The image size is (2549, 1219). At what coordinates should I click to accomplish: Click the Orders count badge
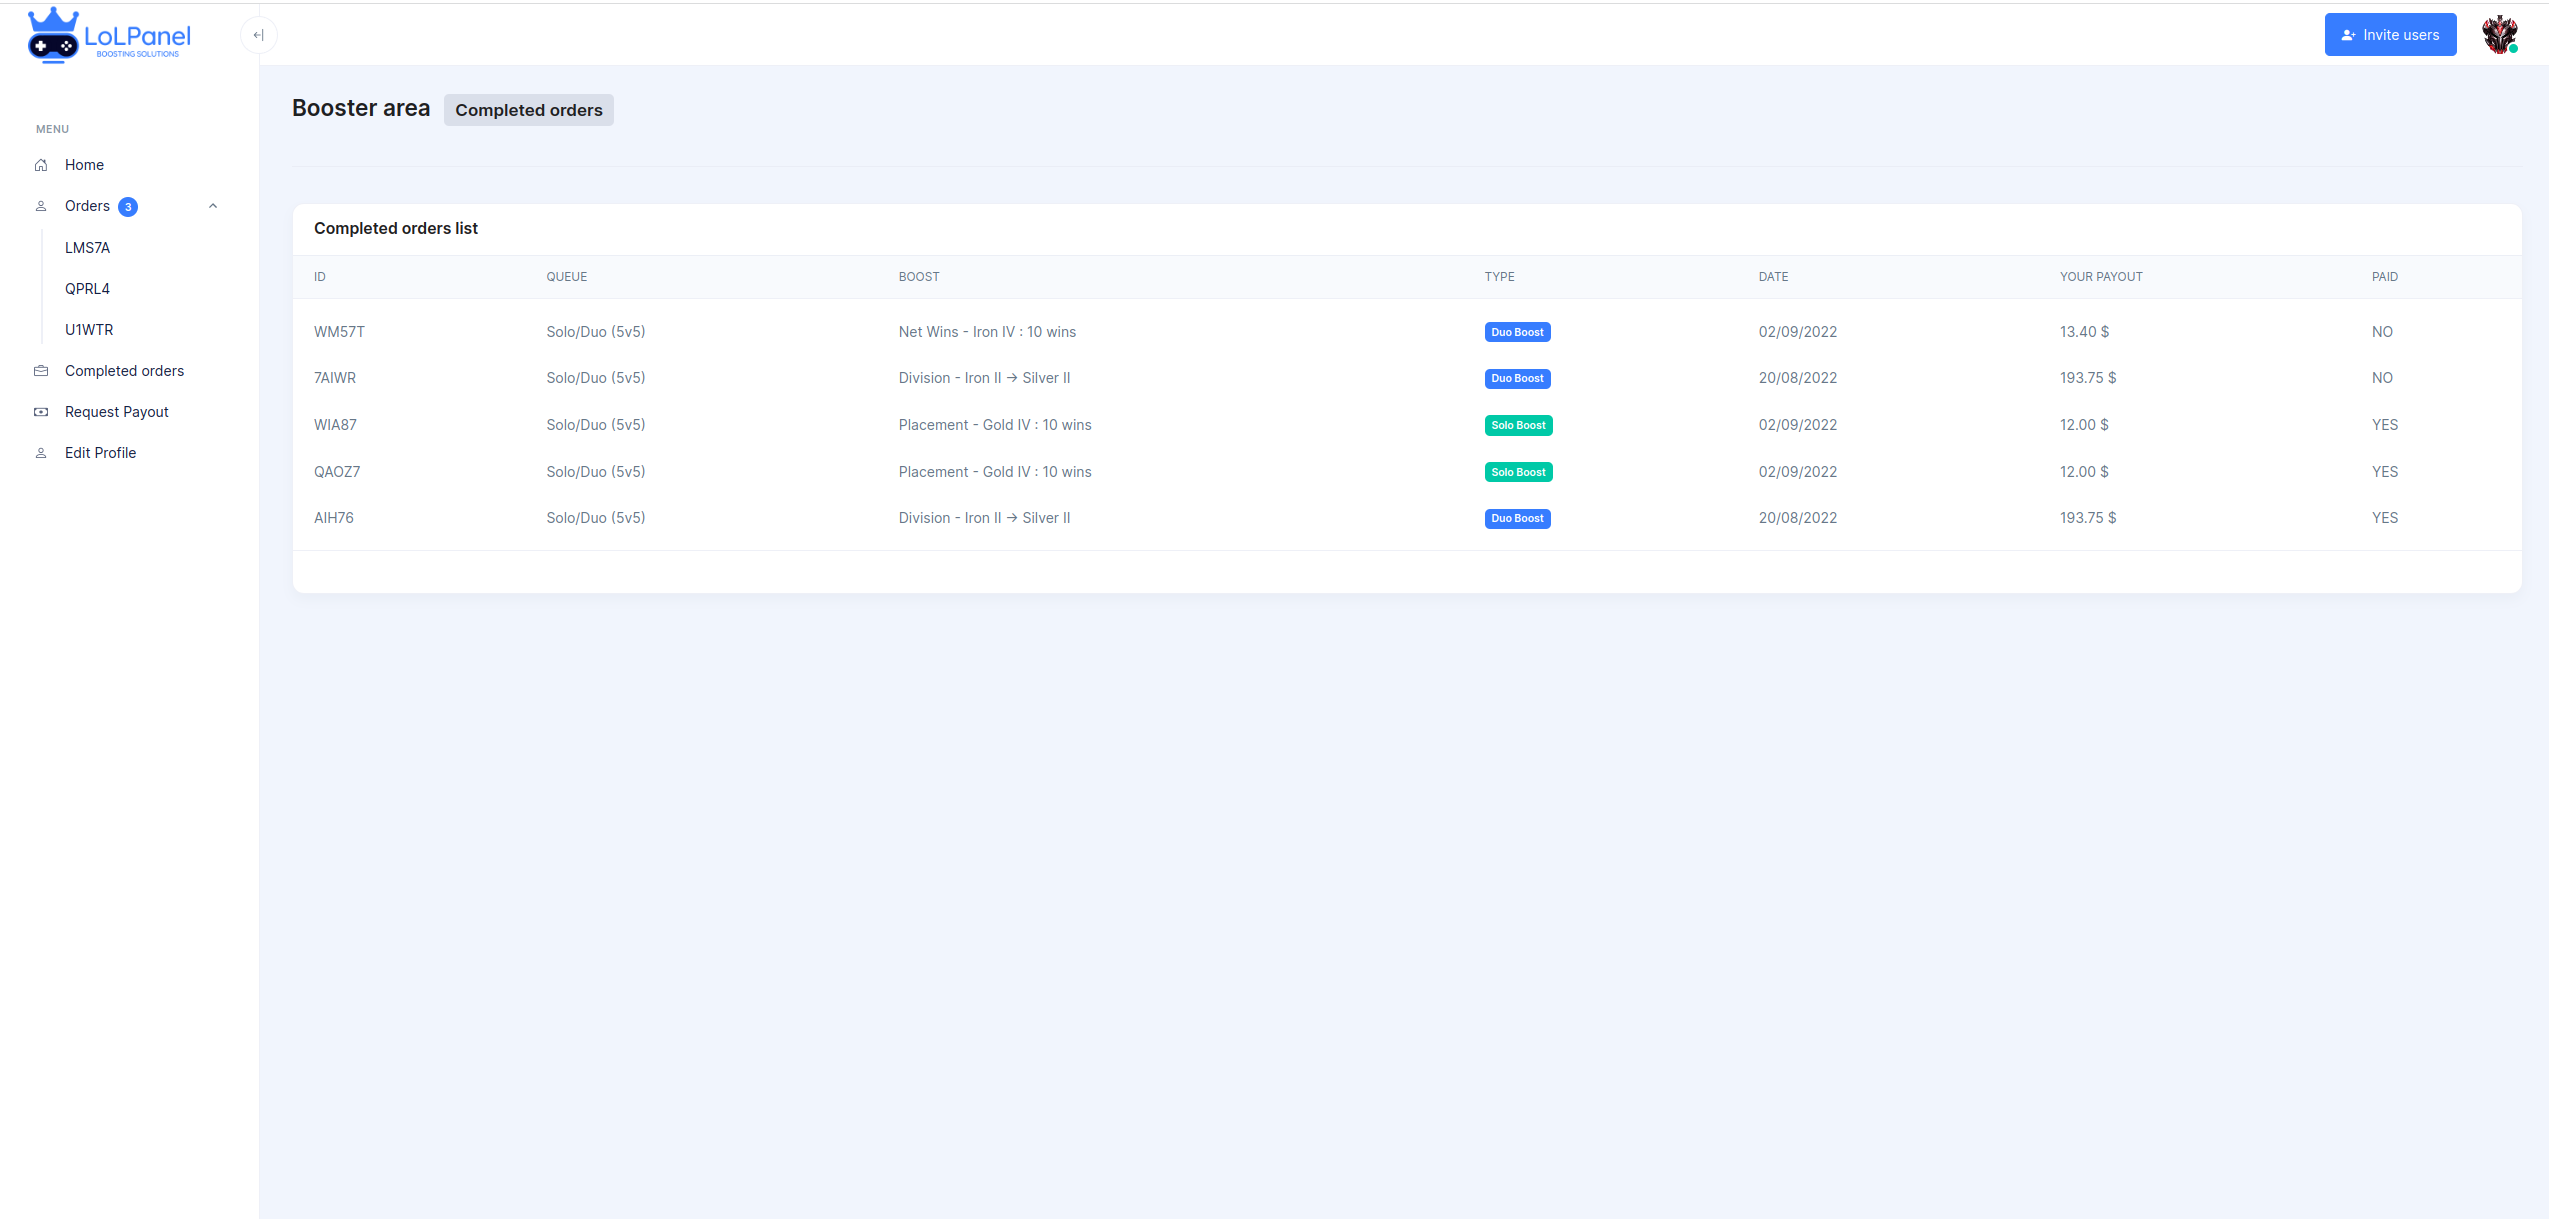pos(128,207)
